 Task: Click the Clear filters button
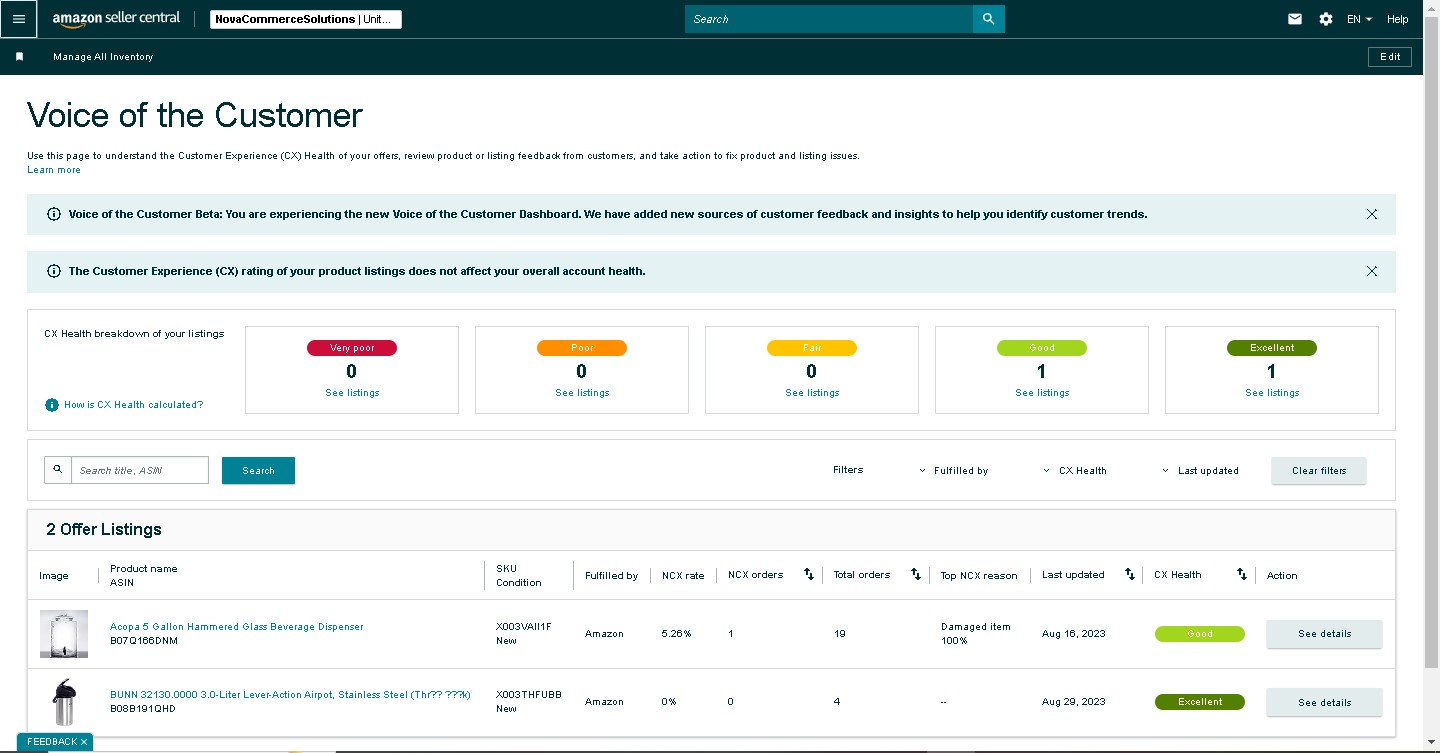[x=1319, y=471]
